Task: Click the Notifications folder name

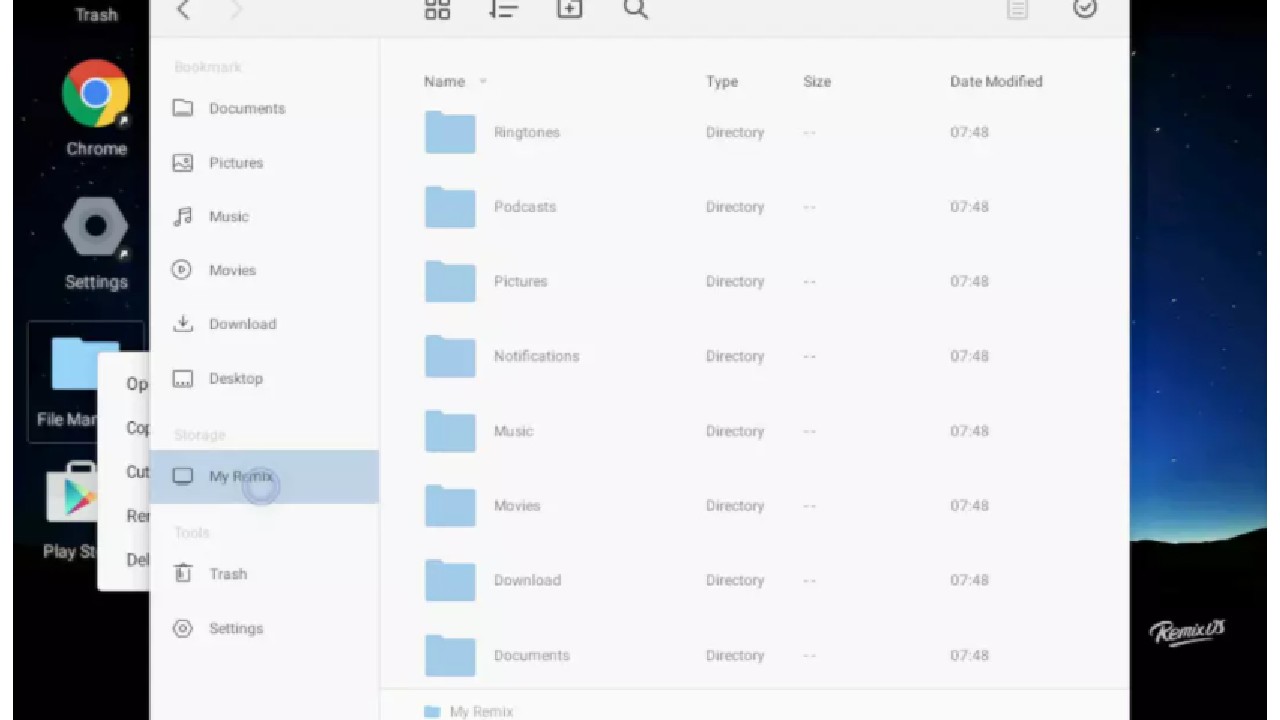Action: coord(536,356)
